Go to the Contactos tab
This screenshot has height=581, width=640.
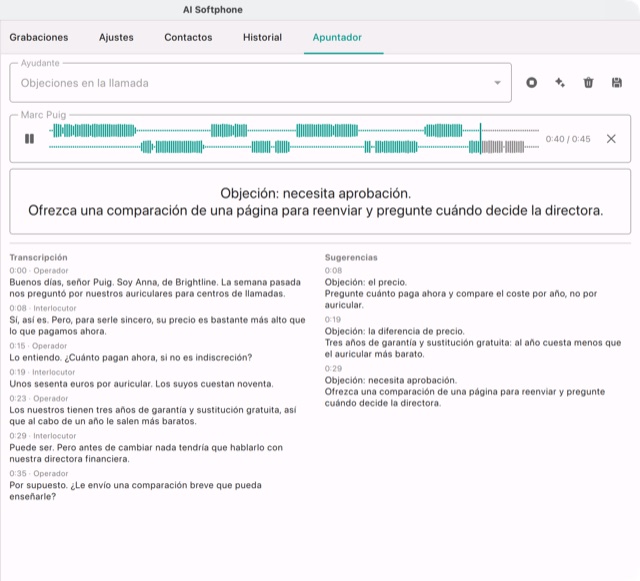click(x=188, y=37)
